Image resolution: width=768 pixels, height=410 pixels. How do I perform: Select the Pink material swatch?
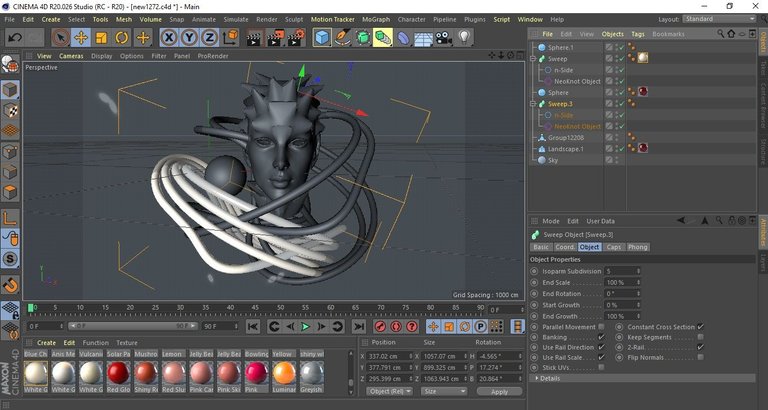pos(257,373)
